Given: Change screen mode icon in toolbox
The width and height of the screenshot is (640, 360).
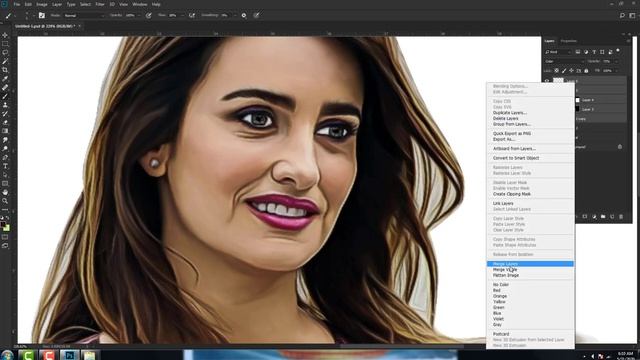Looking at the screenshot, I should point(5,246).
